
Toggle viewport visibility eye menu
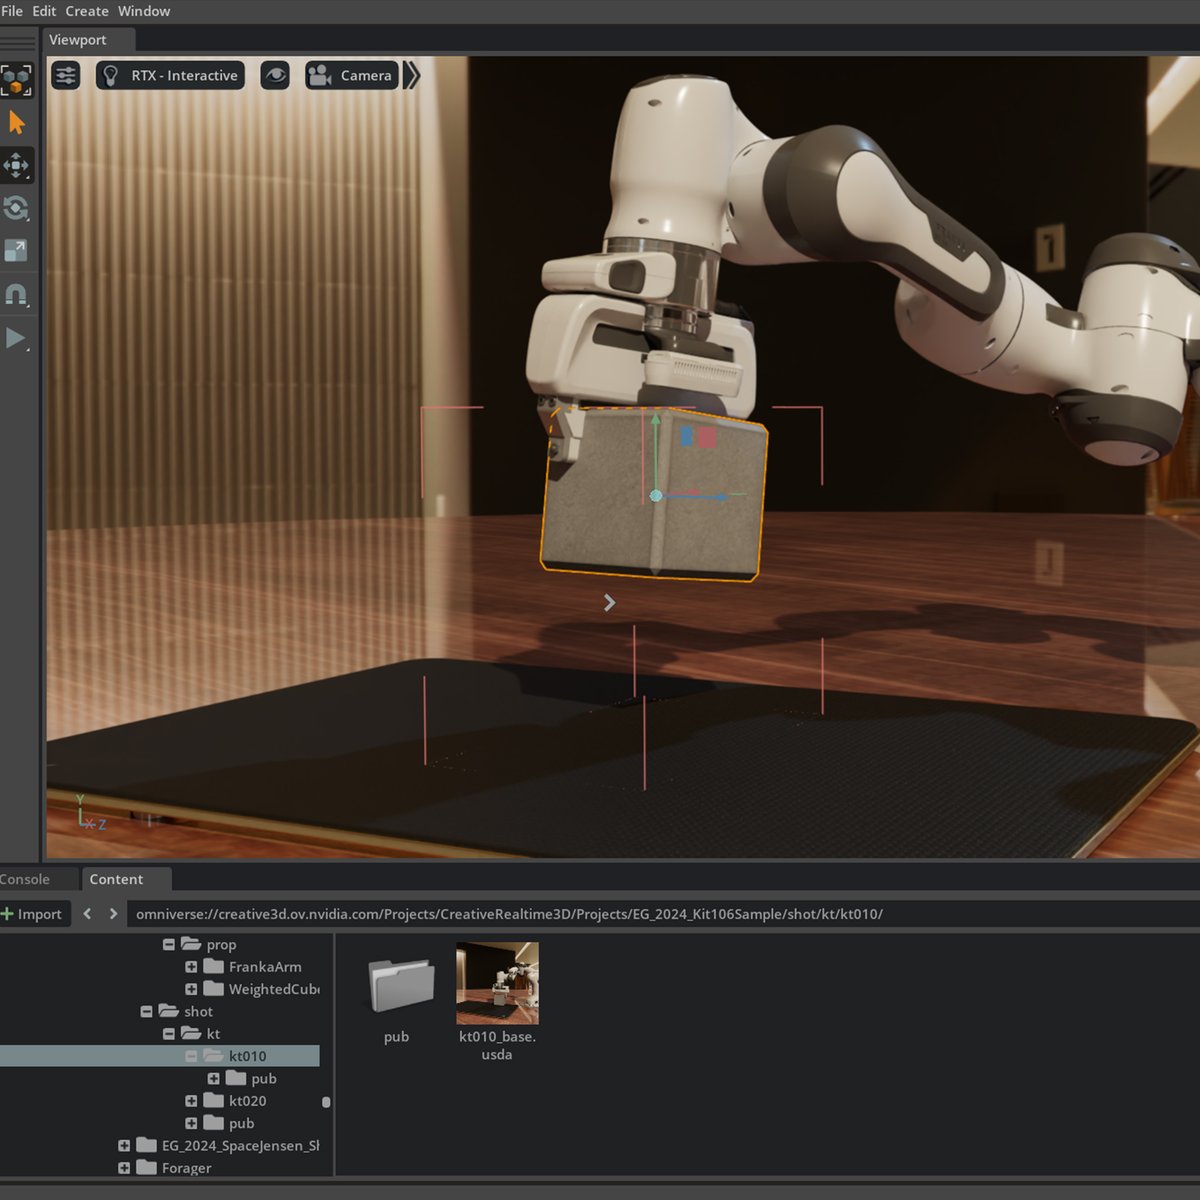click(275, 75)
